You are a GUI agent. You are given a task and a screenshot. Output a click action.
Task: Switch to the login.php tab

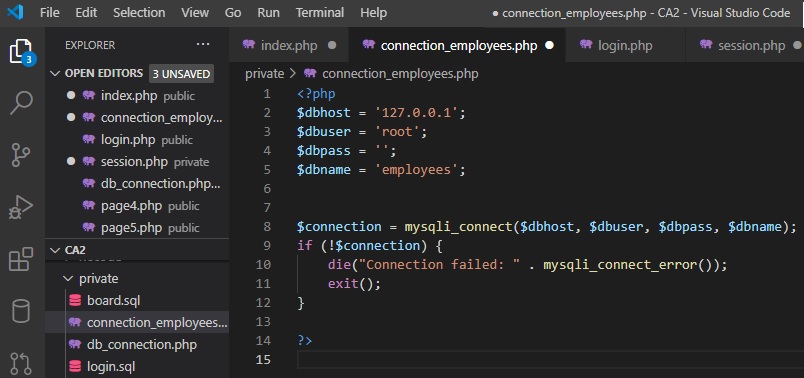tap(625, 45)
